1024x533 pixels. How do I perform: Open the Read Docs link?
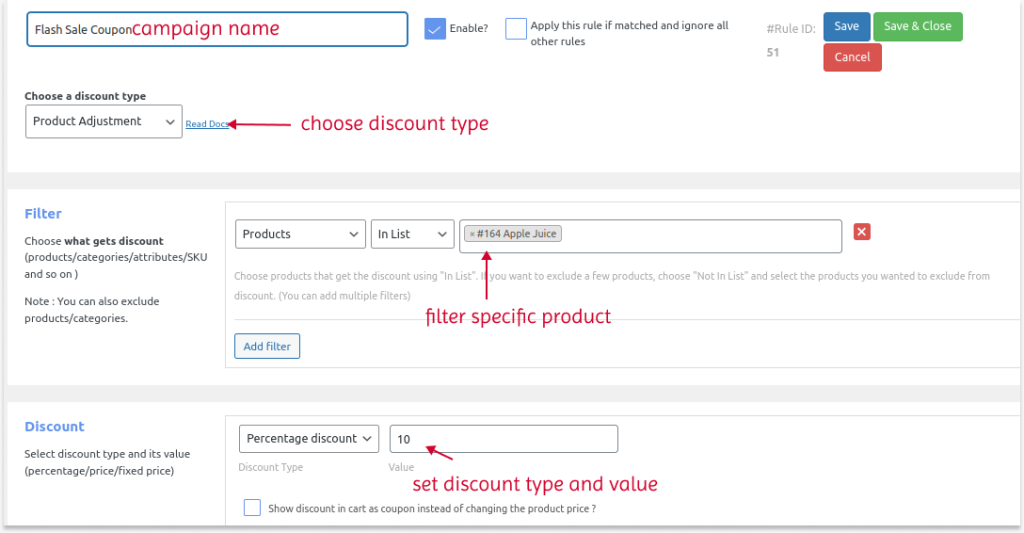(x=207, y=124)
